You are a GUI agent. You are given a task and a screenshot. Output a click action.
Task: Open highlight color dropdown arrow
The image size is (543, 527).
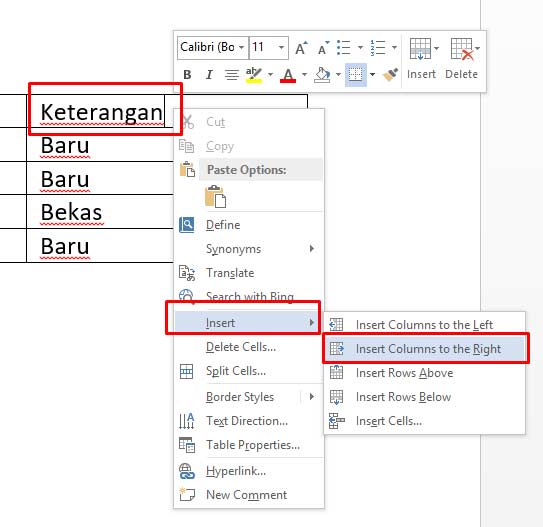pos(270,74)
